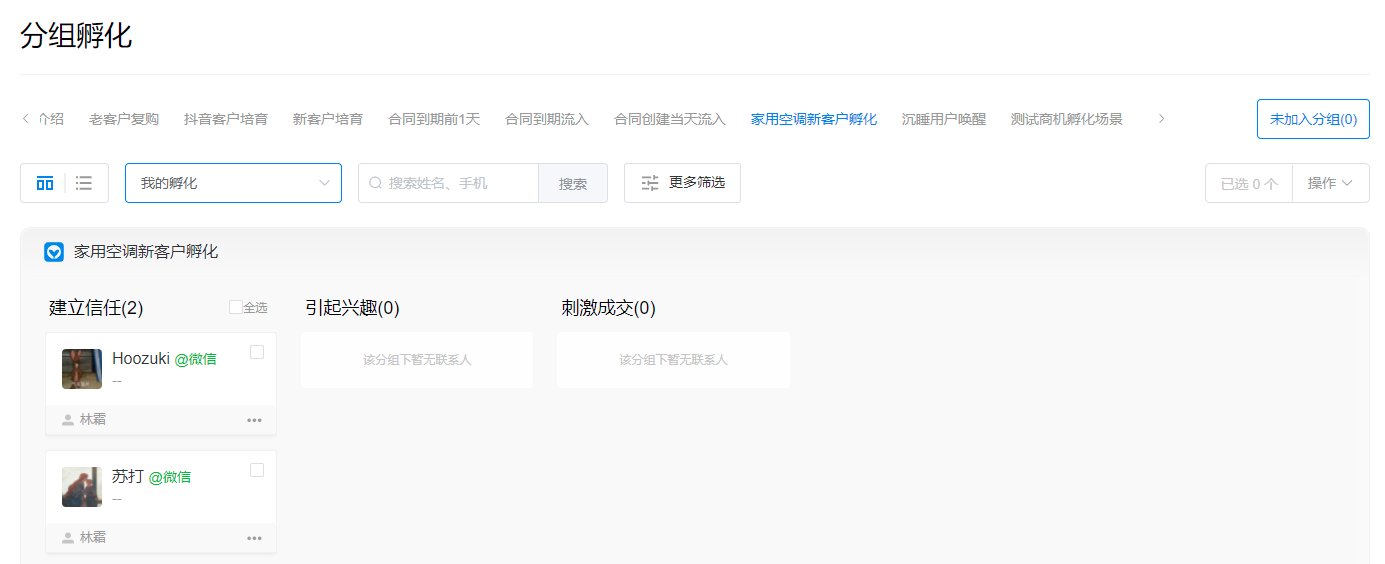This screenshot has width=1385, height=564.
Task: Open the 沉睡用户唤醒 tab
Action: 943,119
